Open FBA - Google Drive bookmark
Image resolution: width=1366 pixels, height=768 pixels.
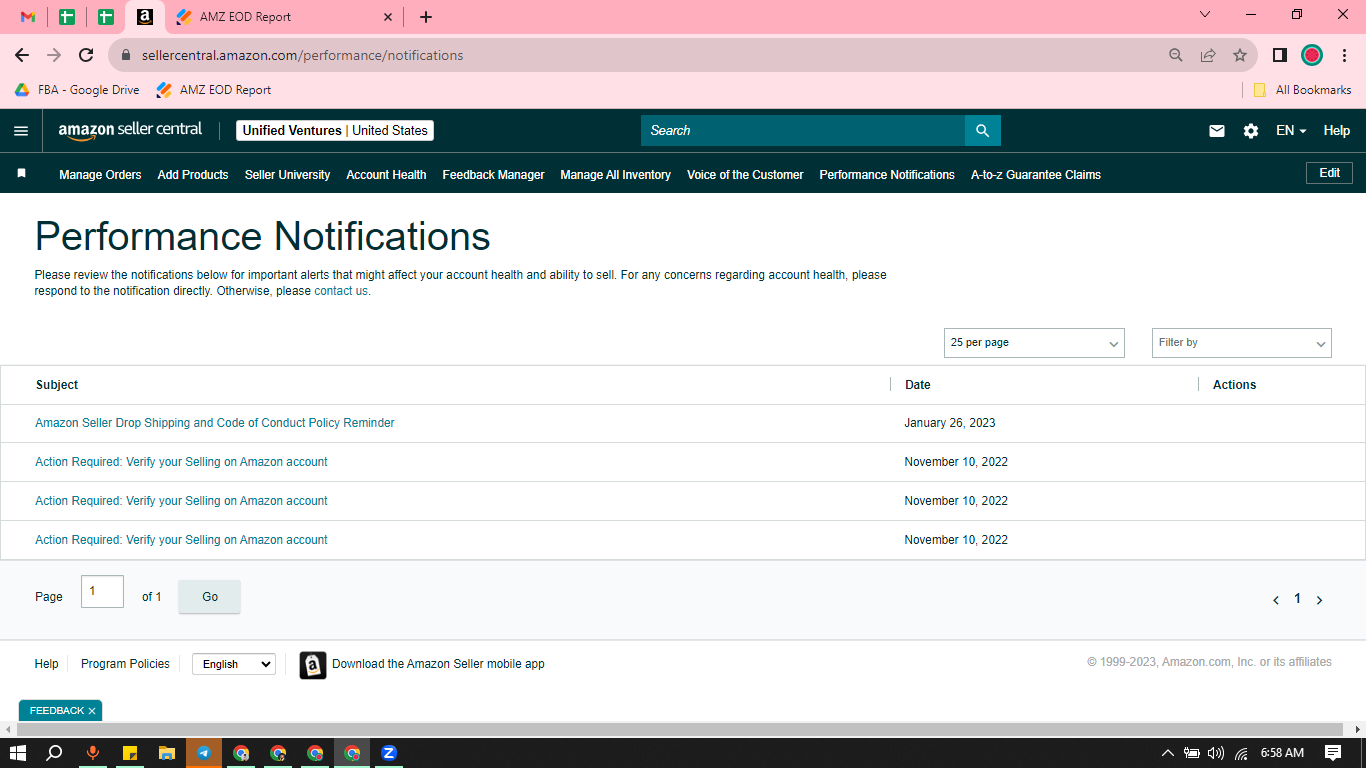coord(77,90)
